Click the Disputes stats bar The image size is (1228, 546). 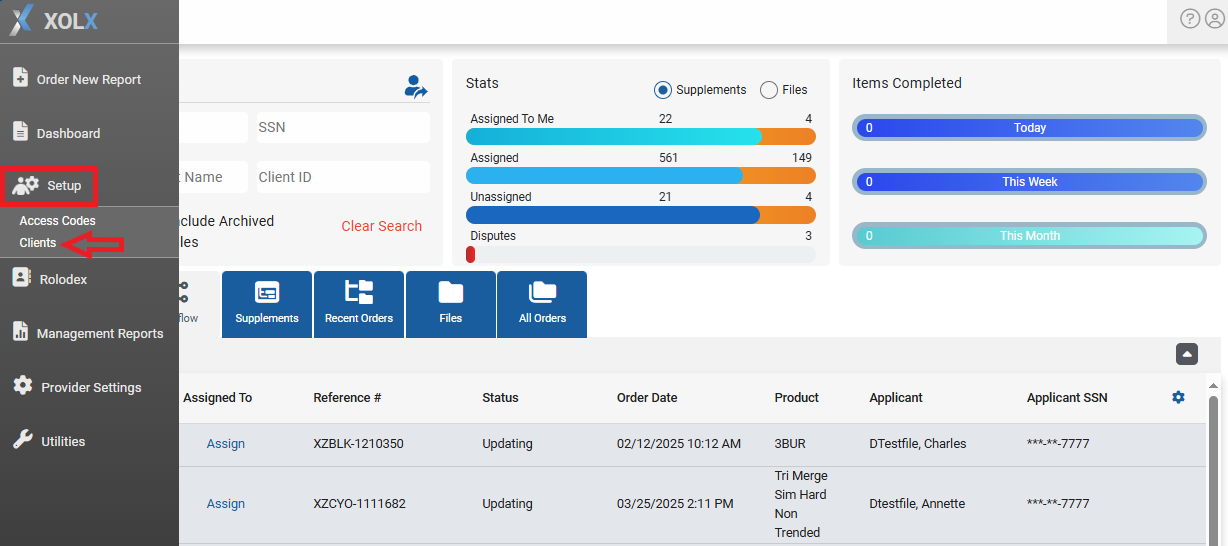tap(641, 254)
